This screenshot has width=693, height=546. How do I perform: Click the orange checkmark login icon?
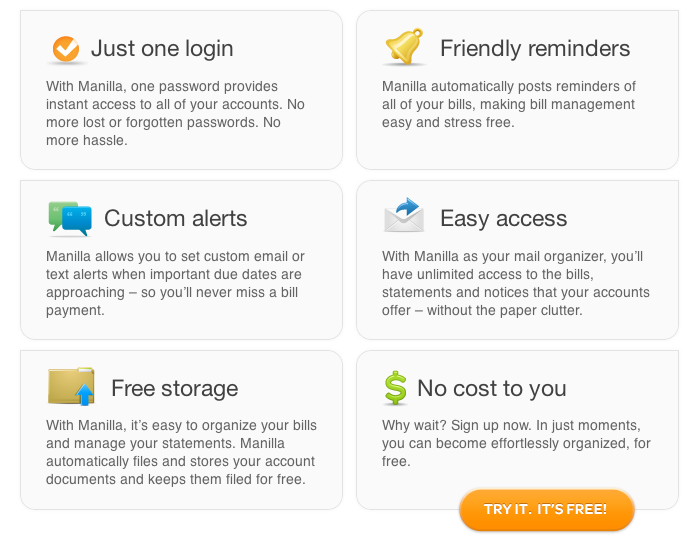(66, 49)
